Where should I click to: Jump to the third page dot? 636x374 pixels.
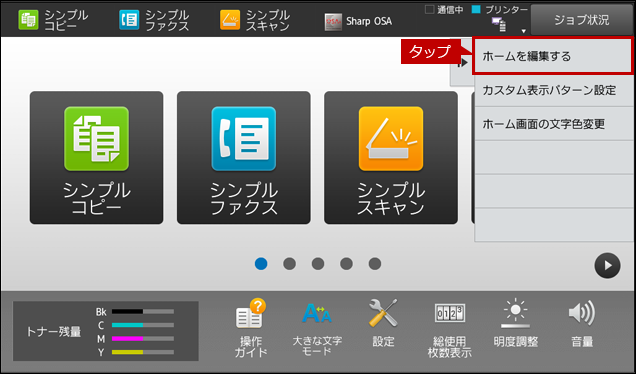pos(318,264)
